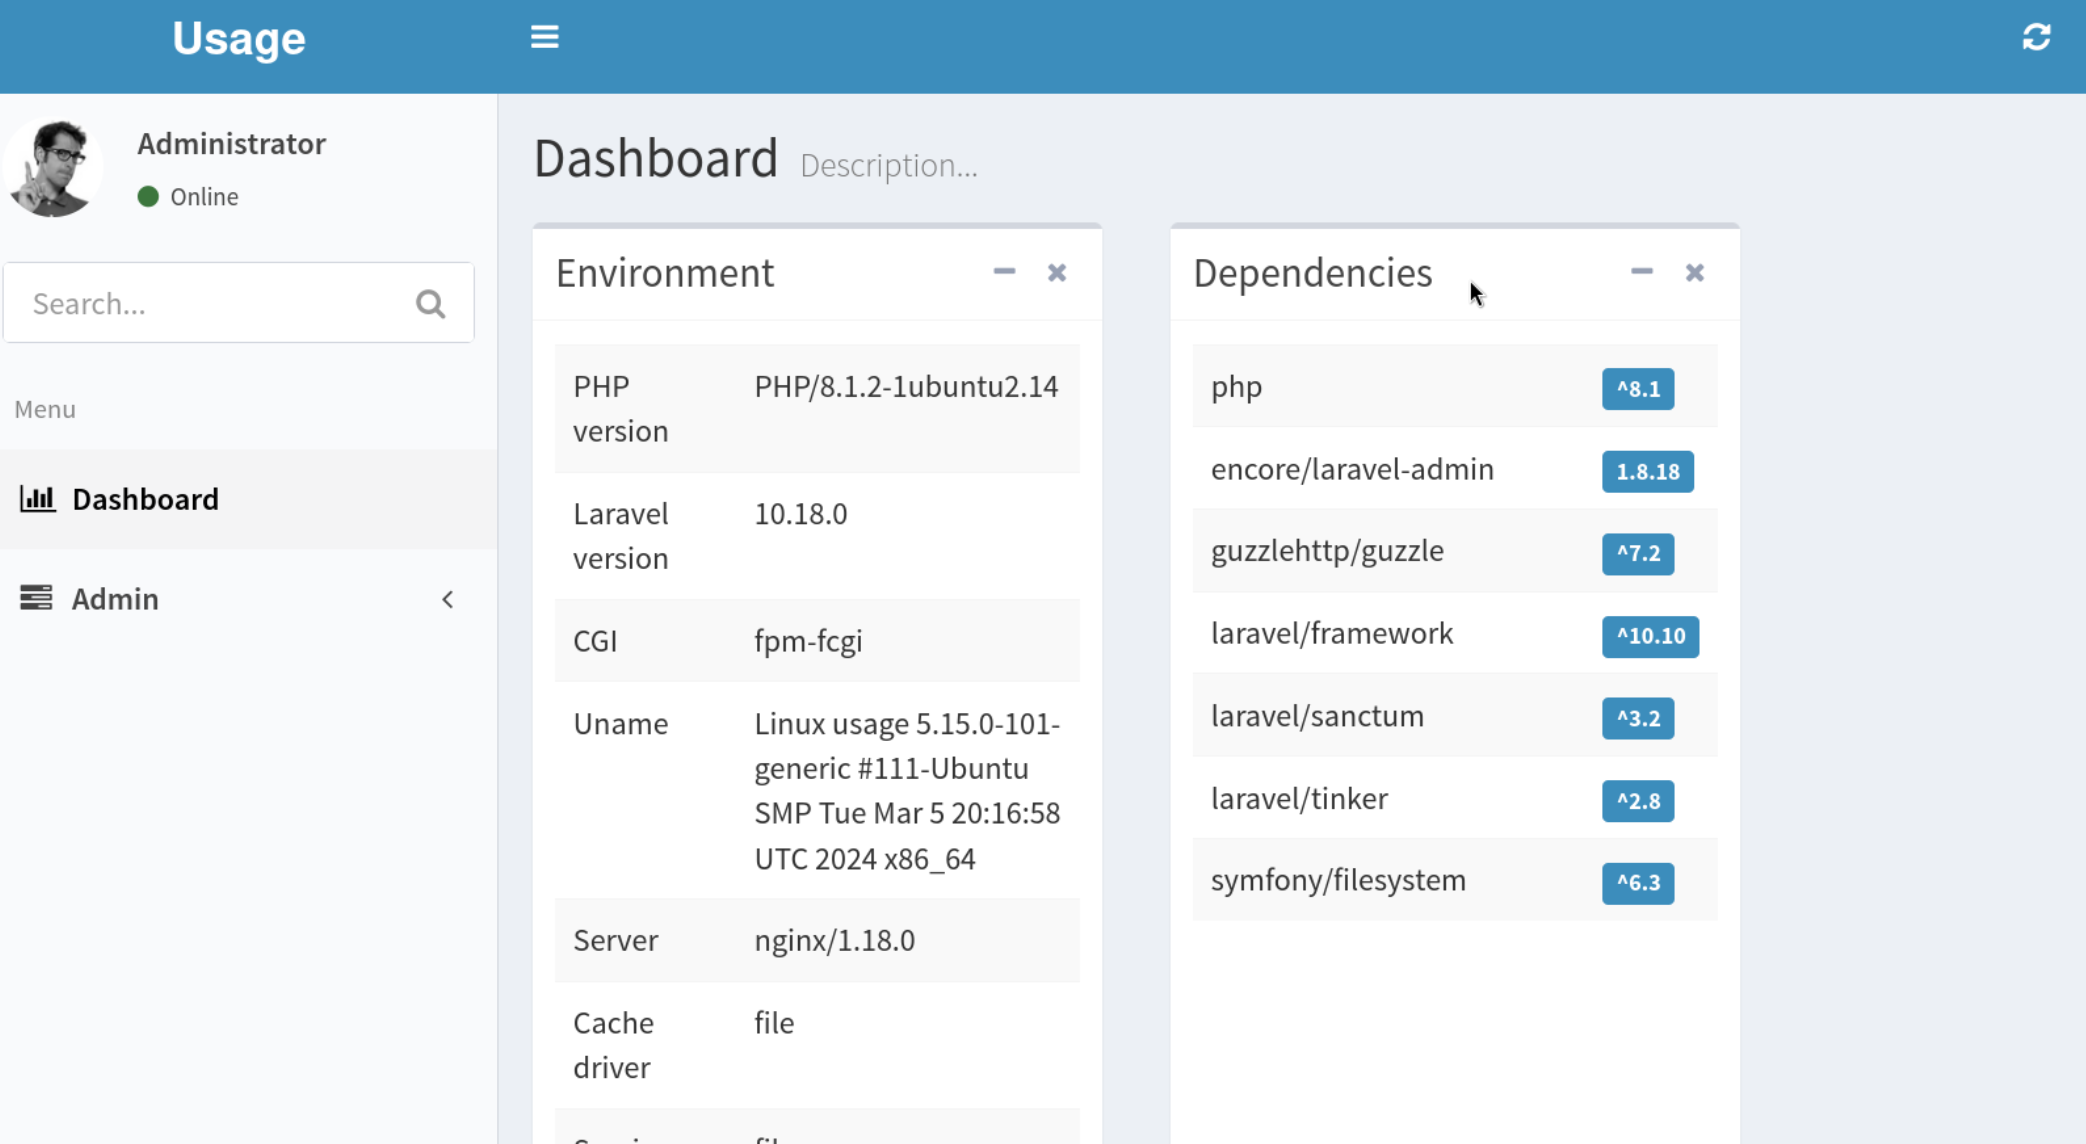Open the Dashboard menu item
This screenshot has width=2086, height=1144.
[x=248, y=499]
